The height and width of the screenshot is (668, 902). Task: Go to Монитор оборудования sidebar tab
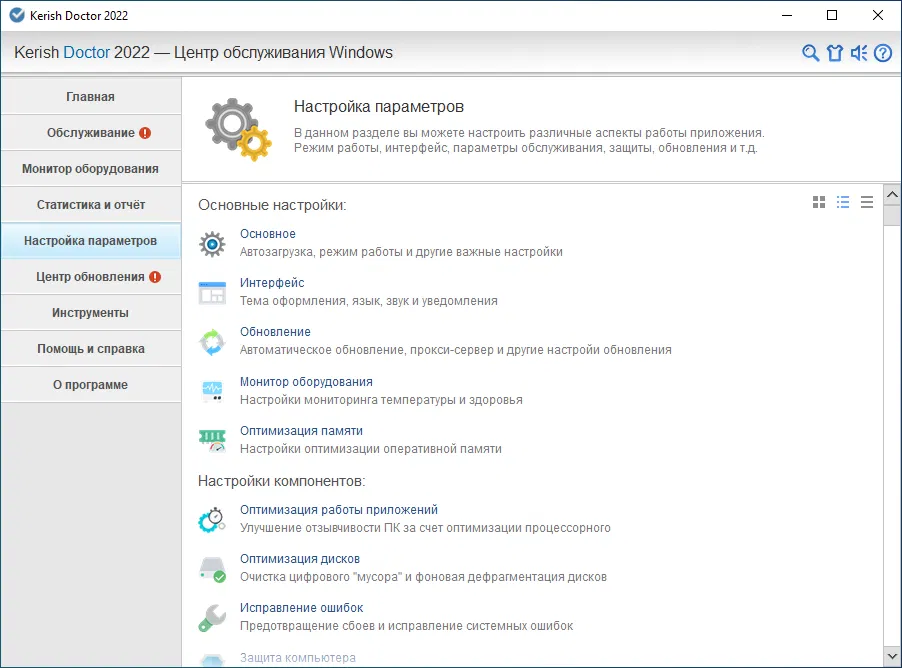91,169
